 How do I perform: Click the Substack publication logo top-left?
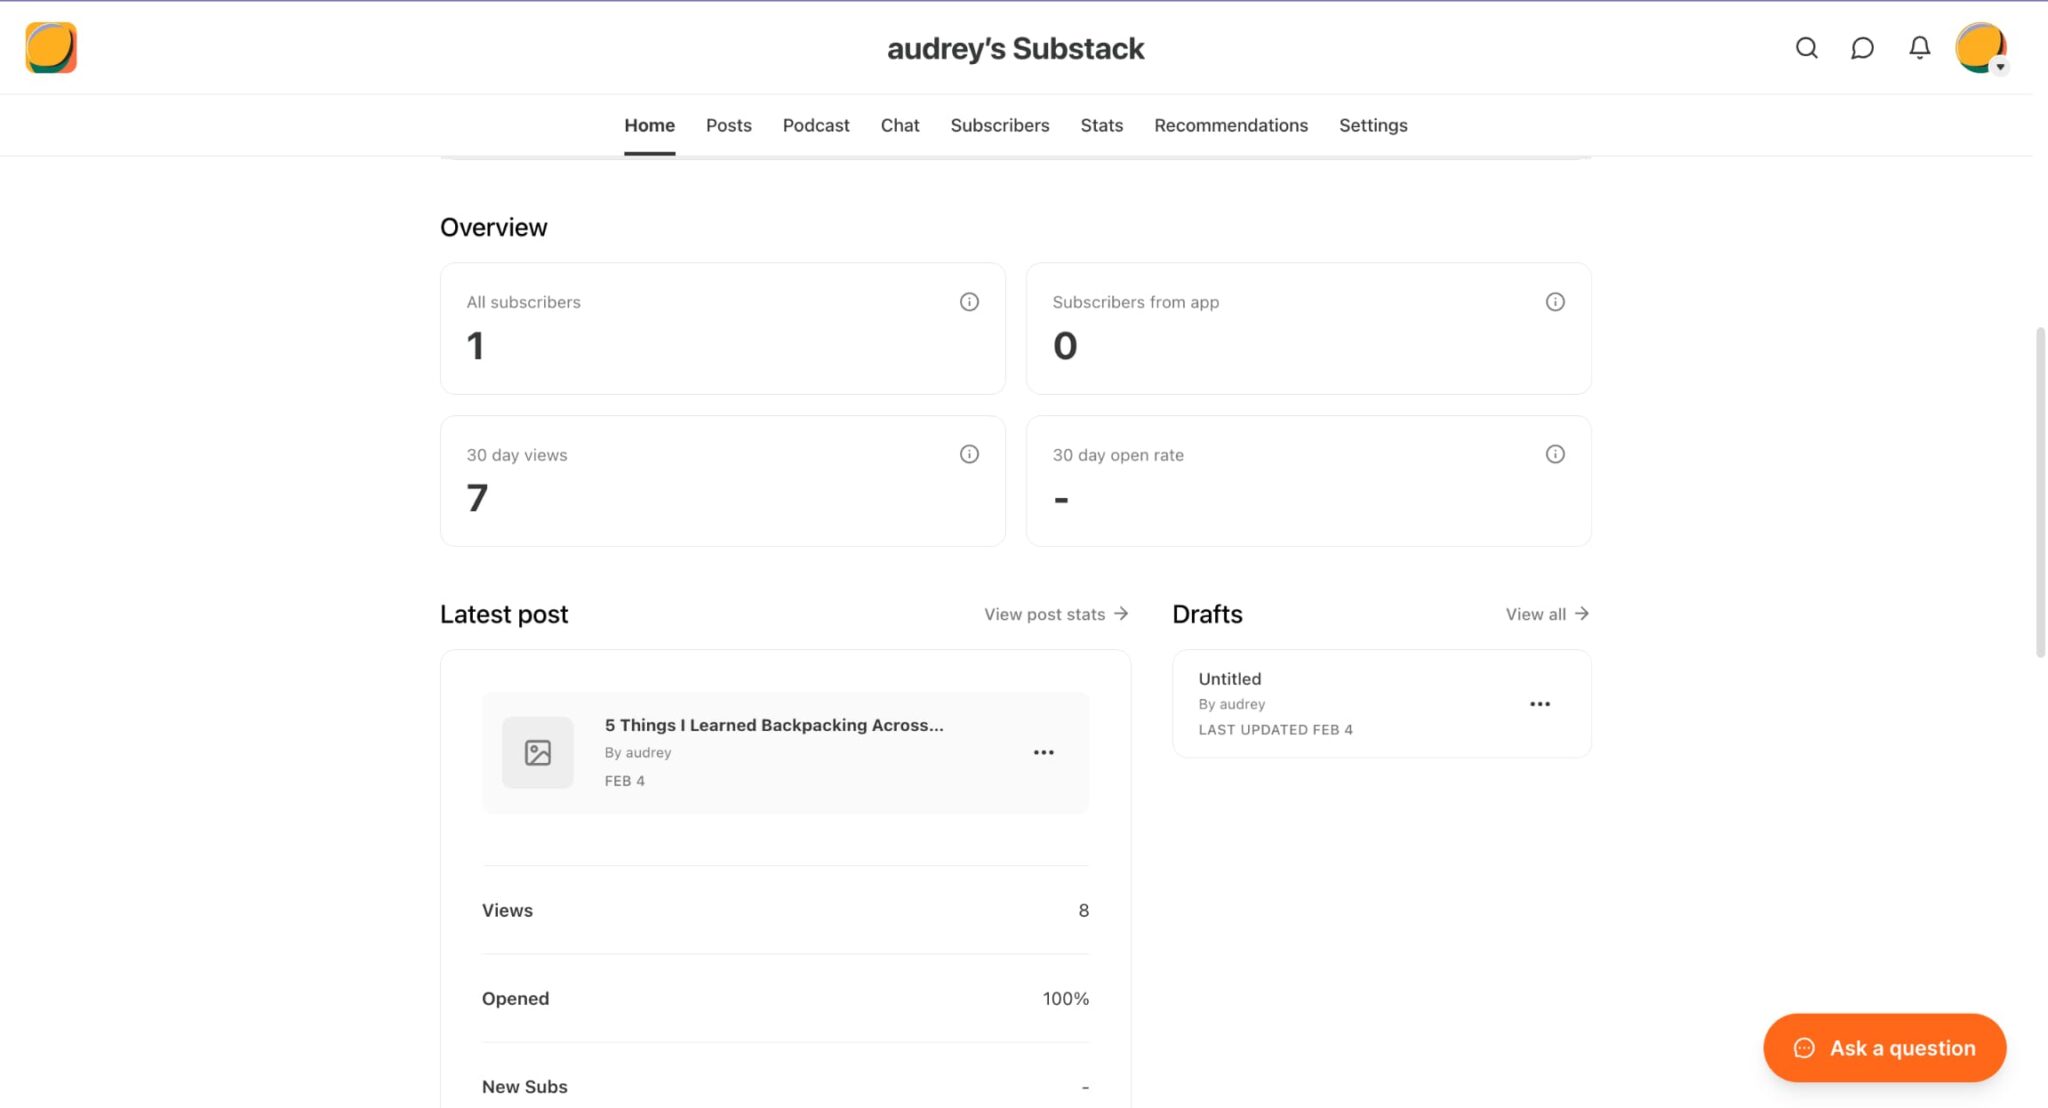pyautogui.click(x=51, y=48)
